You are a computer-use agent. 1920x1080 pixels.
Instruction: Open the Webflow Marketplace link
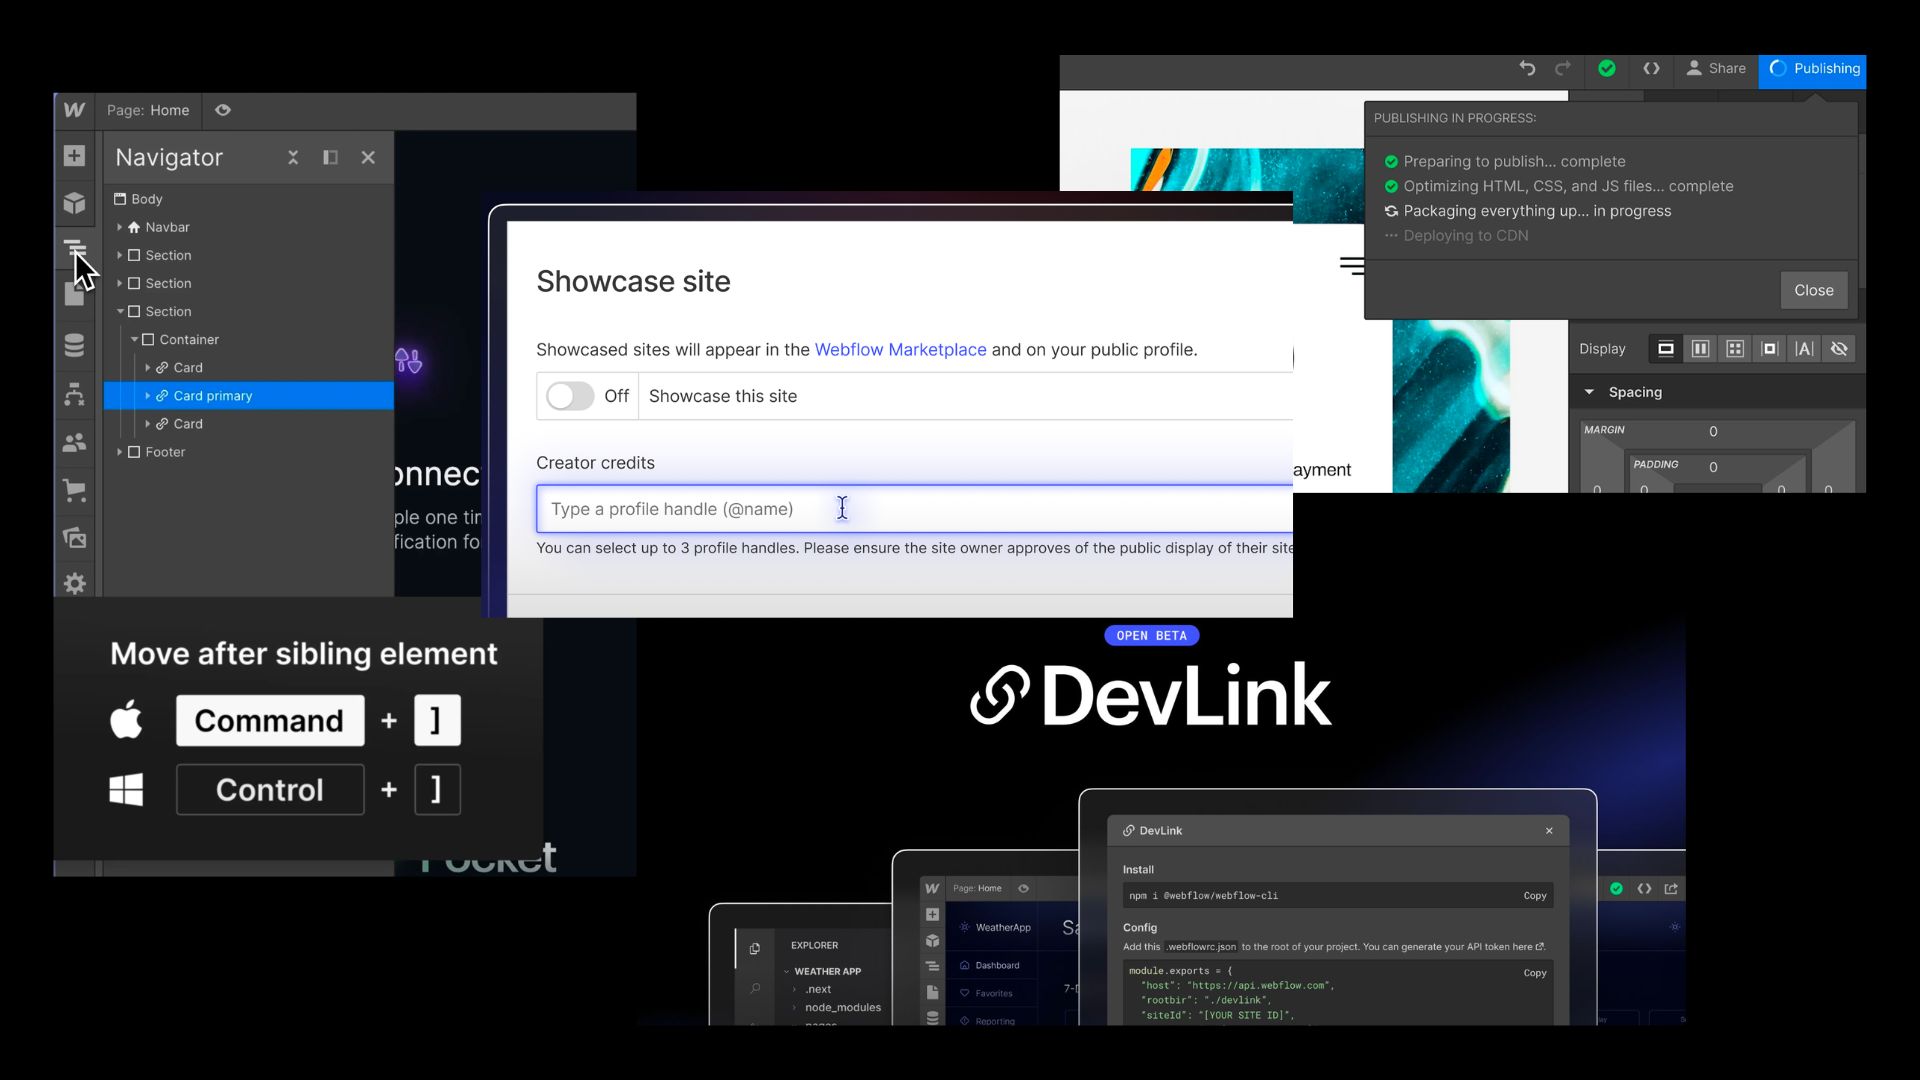[900, 349]
